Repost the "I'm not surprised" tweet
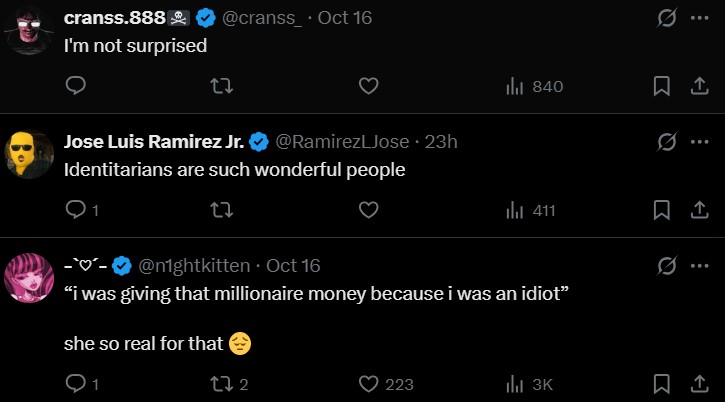Image resolution: width=725 pixels, height=402 pixels. tap(223, 87)
